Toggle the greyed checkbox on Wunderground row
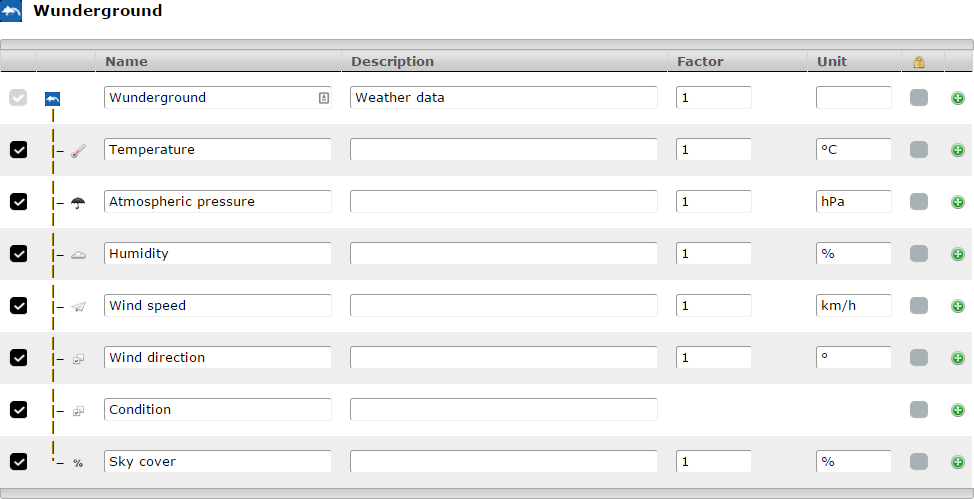This screenshot has width=974, height=499. click(x=18, y=98)
